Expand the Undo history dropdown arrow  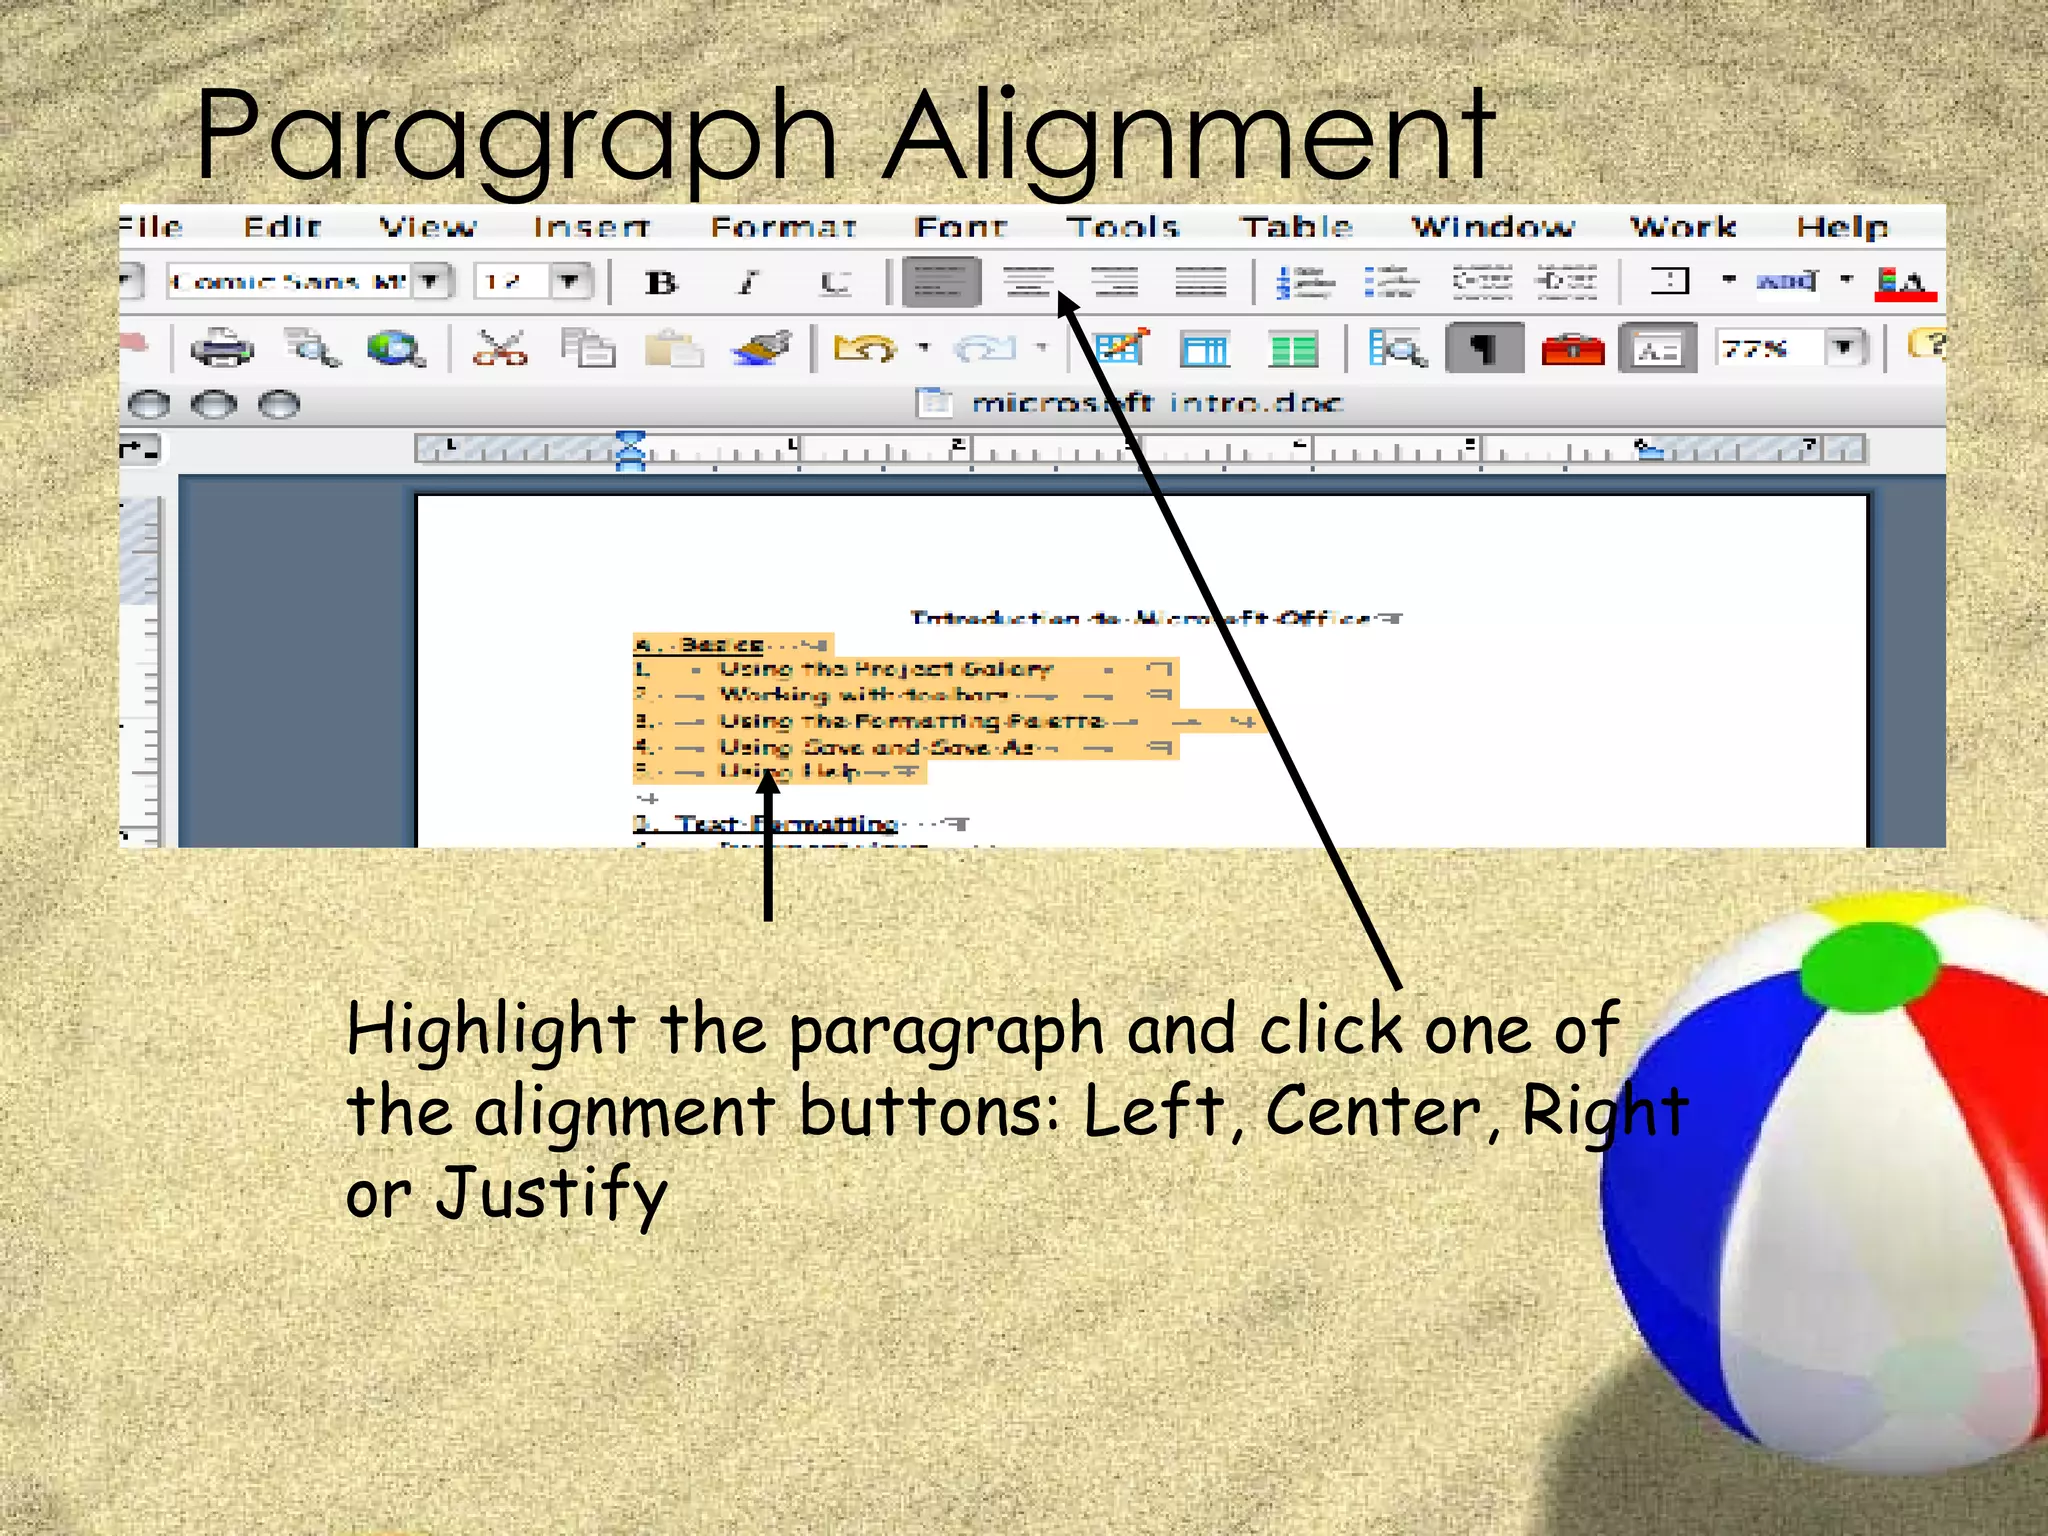924,348
